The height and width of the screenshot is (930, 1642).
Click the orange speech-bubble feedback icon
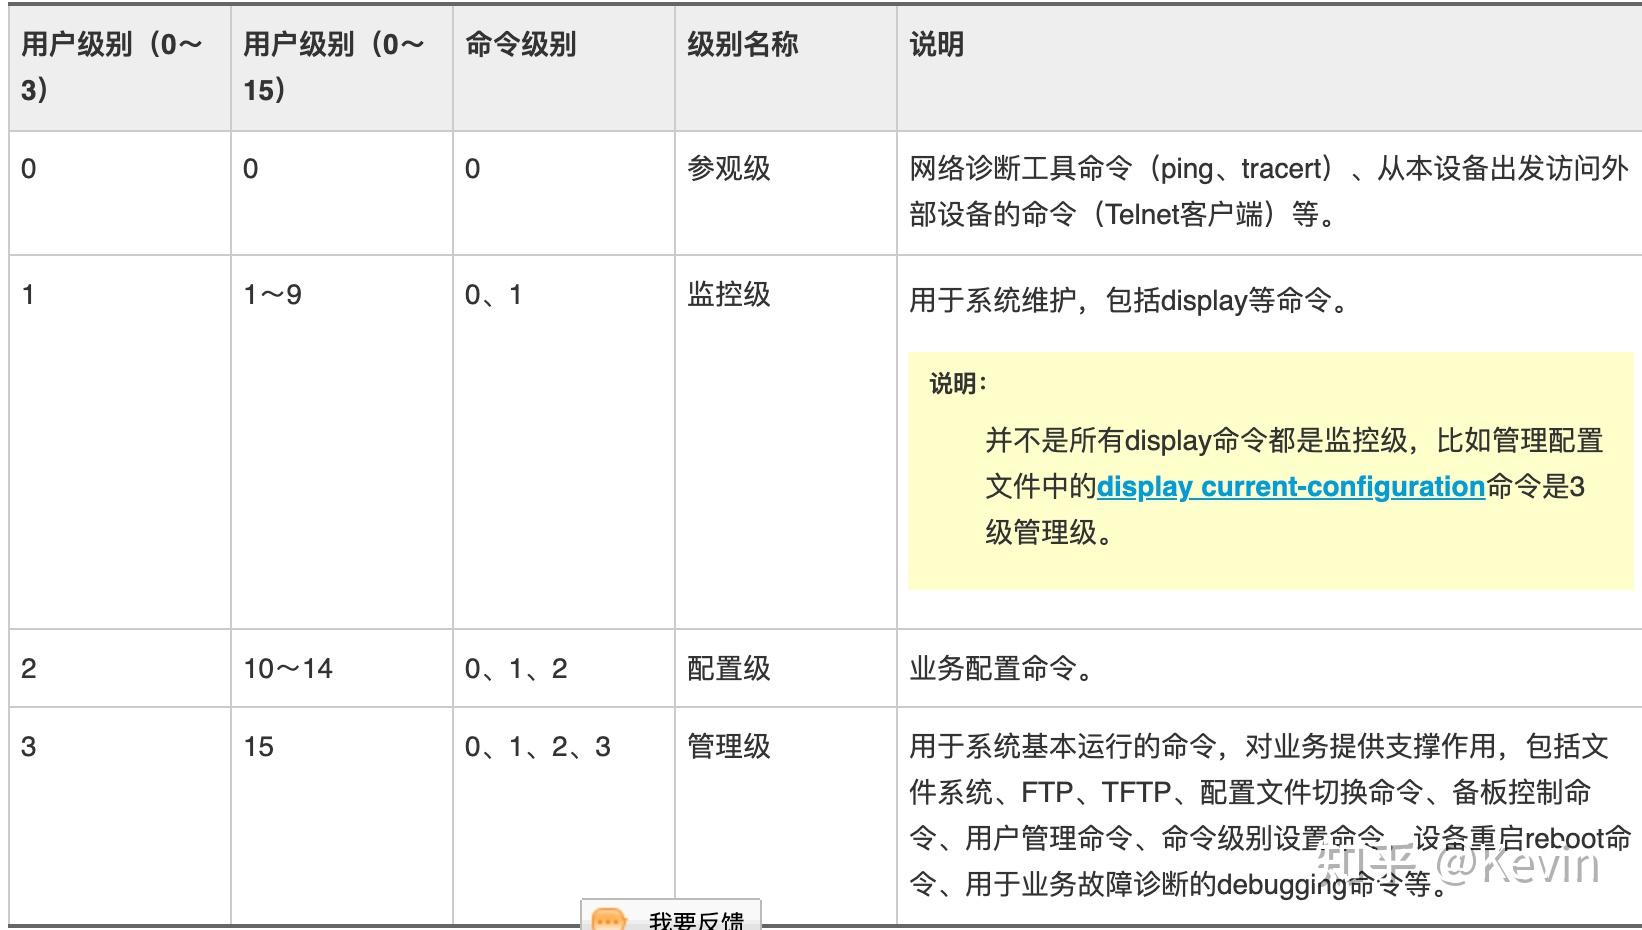tap(611, 916)
